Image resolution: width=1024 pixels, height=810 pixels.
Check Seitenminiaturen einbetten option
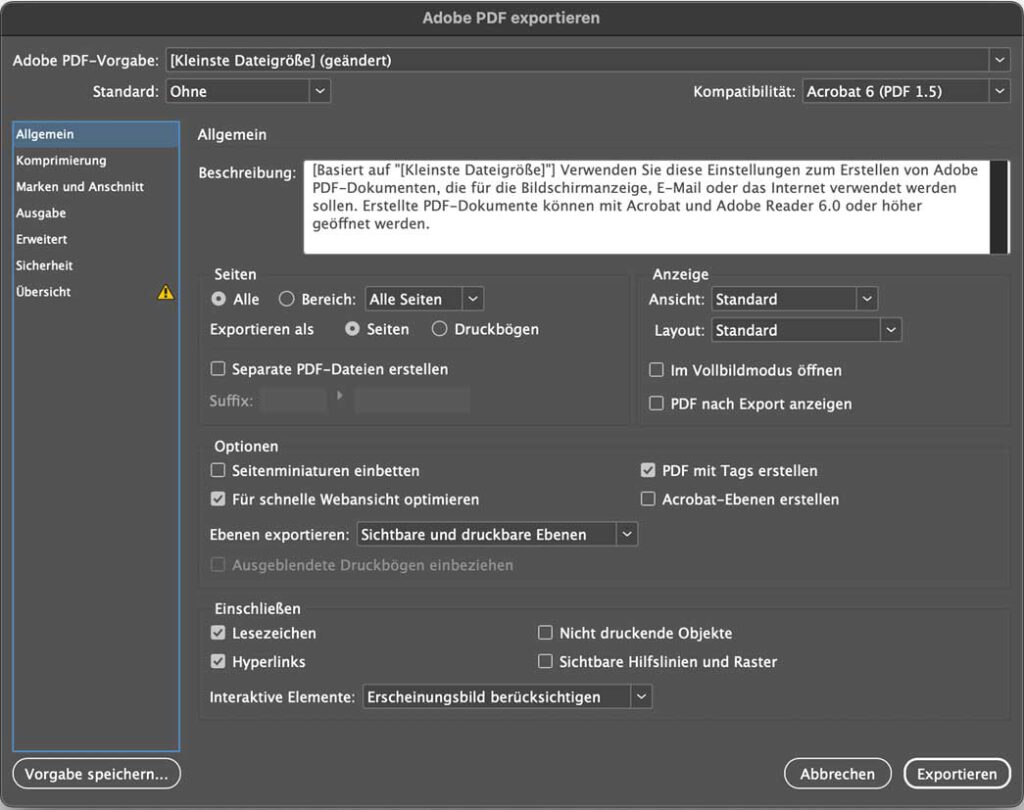click(217, 470)
